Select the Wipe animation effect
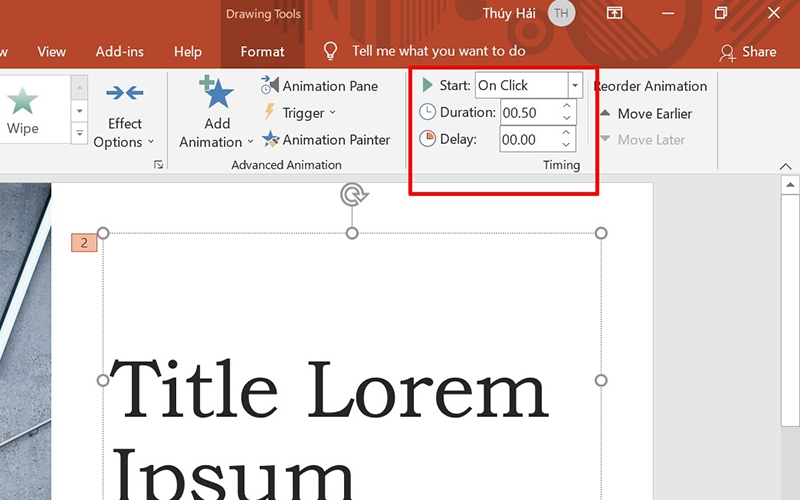 point(22,110)
